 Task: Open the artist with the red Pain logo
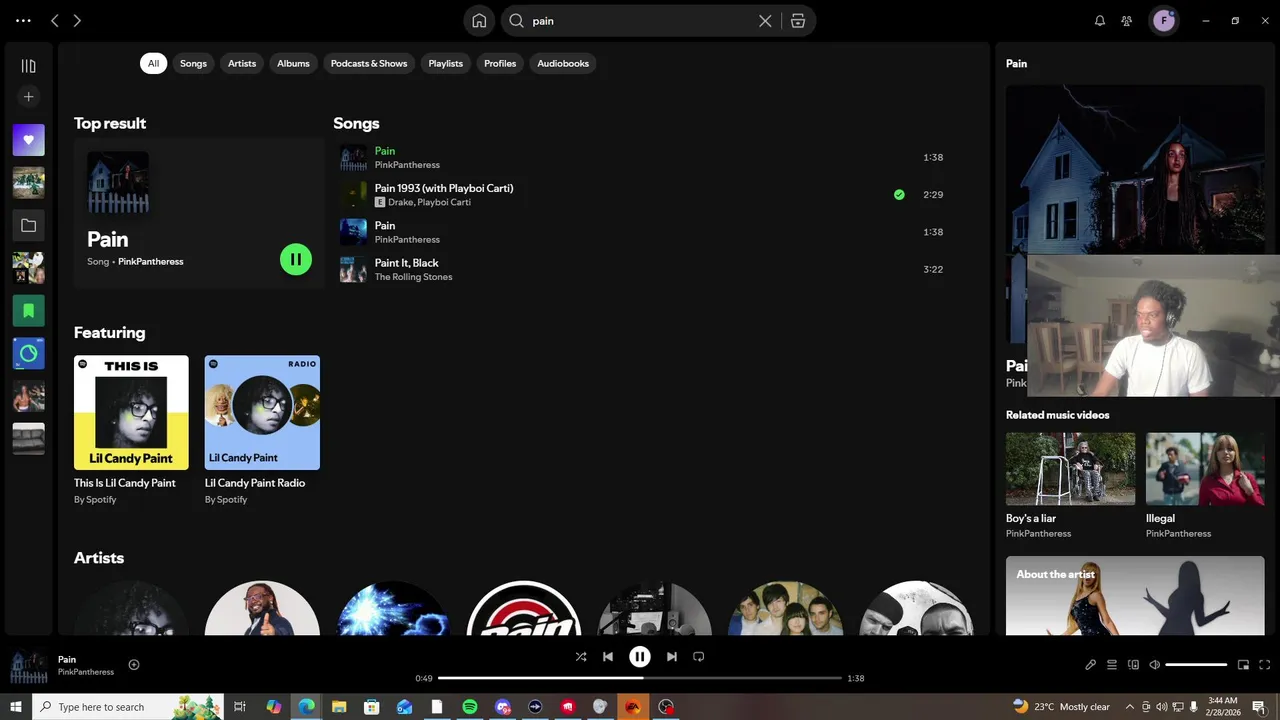point(524,608)
